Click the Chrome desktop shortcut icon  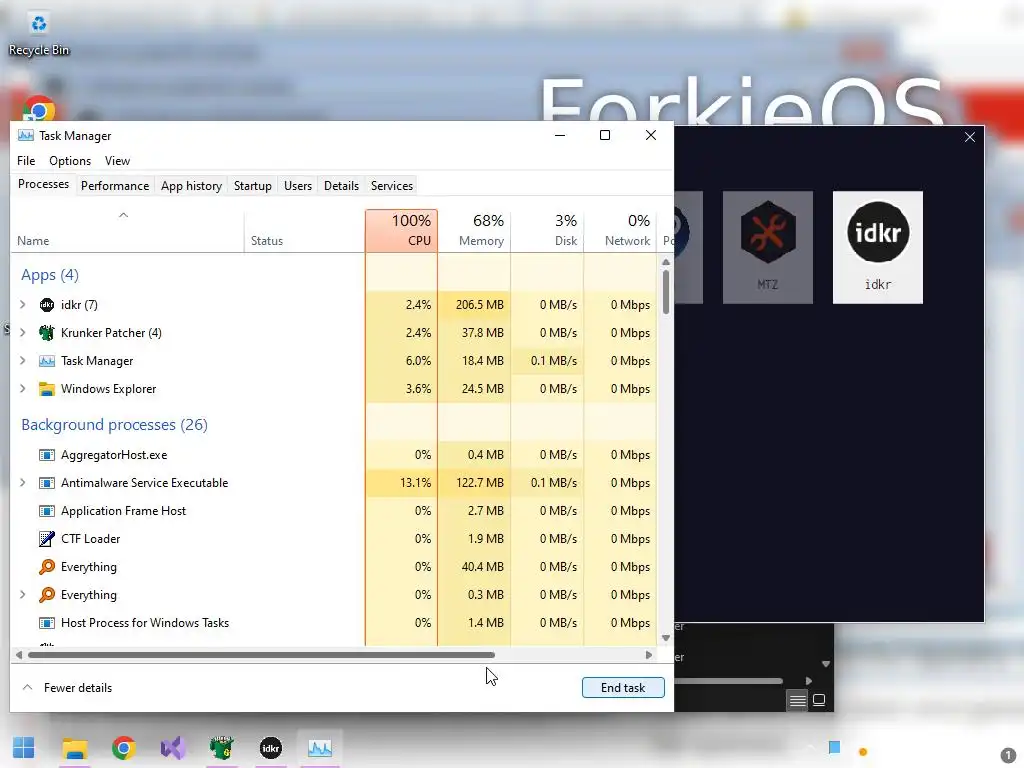point(39,109)
